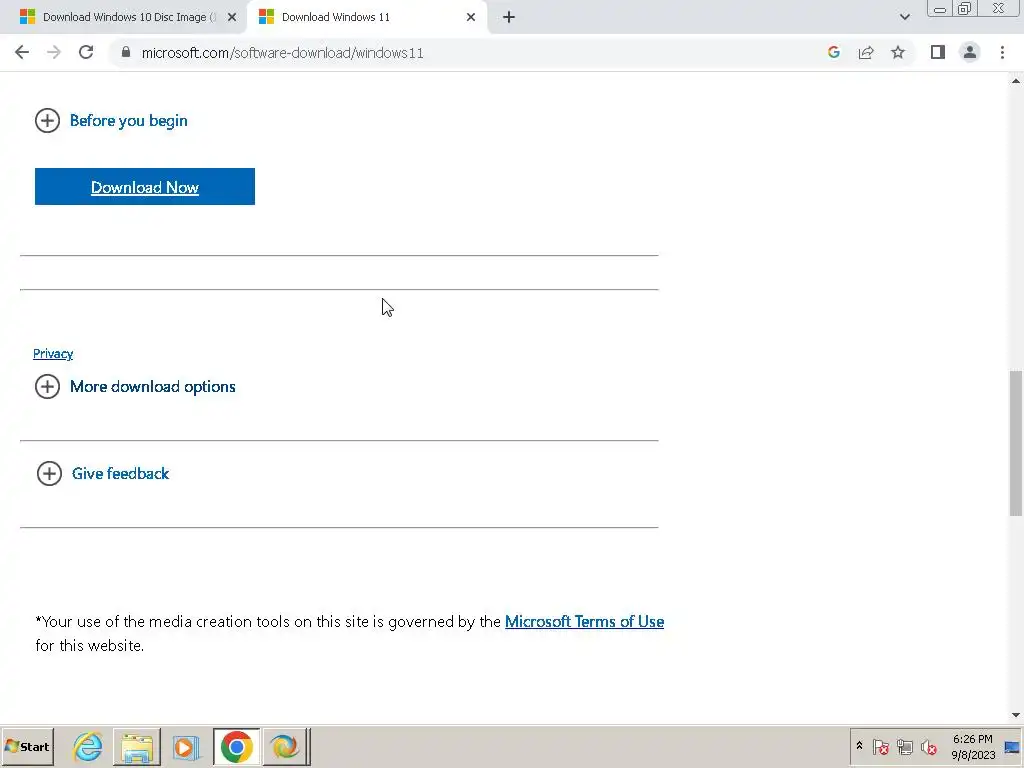Open the Action Center flag icon

(x=880, y=746)
